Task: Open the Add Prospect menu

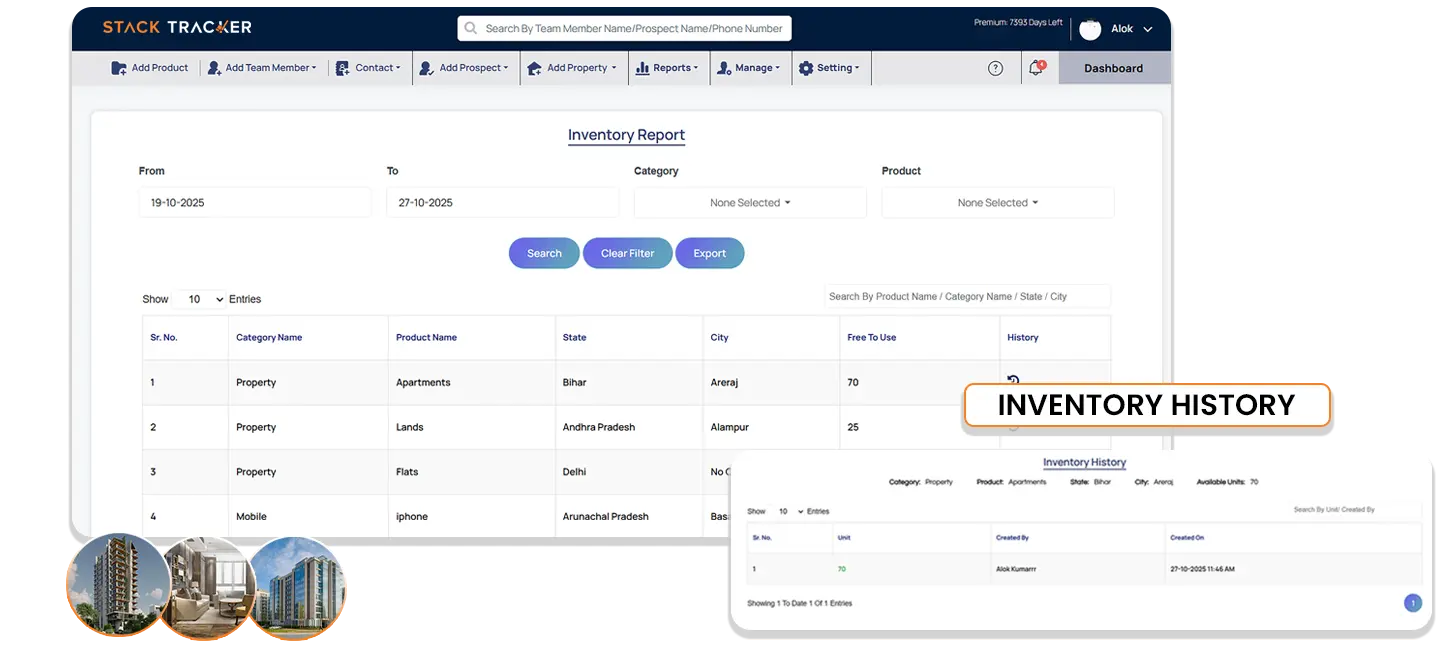Action: coord(464,68)
